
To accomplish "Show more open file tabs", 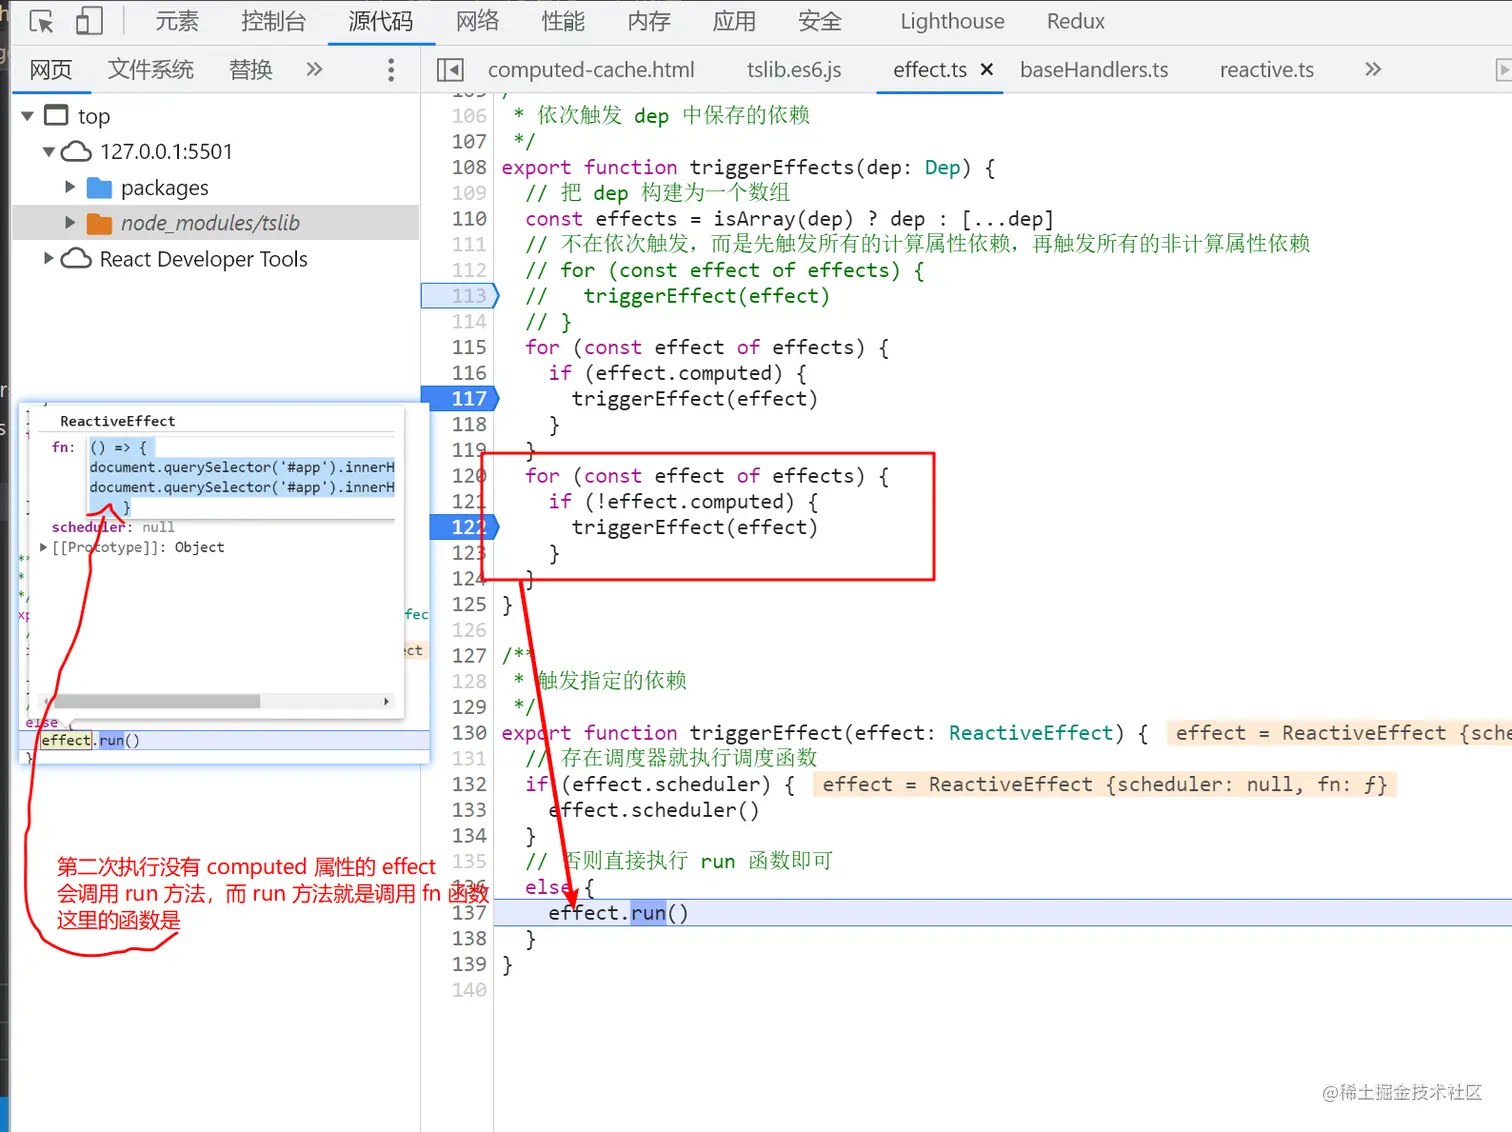I will [1373, 69].
